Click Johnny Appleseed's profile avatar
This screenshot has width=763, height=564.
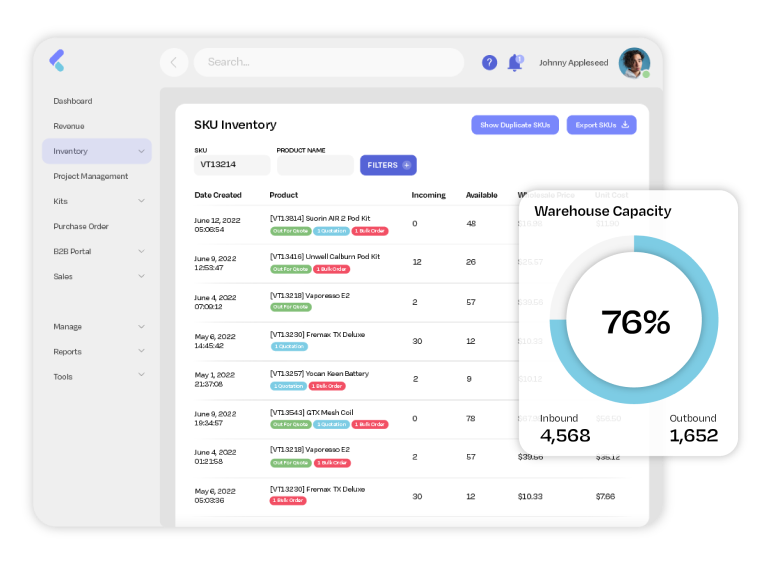pyautogui.click(x=634, y=63)
